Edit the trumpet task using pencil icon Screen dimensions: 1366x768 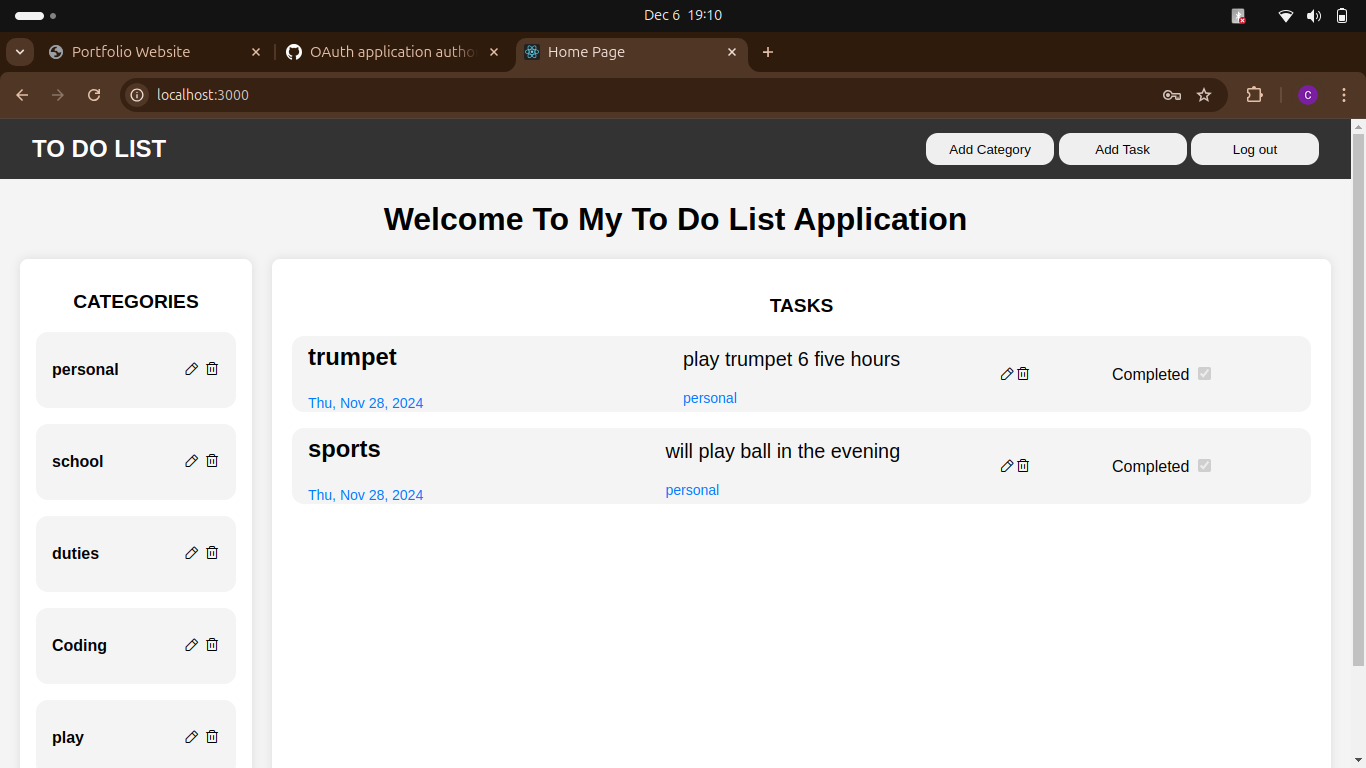coord(1006,374)
